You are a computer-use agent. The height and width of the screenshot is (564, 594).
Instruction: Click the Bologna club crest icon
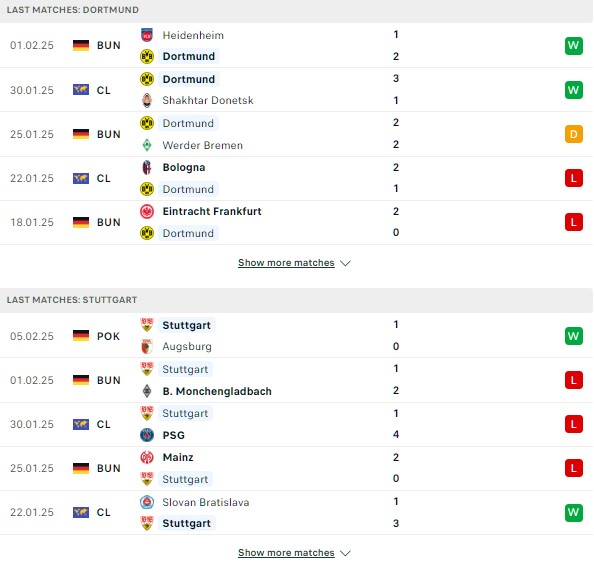click(x=147, y=167)
